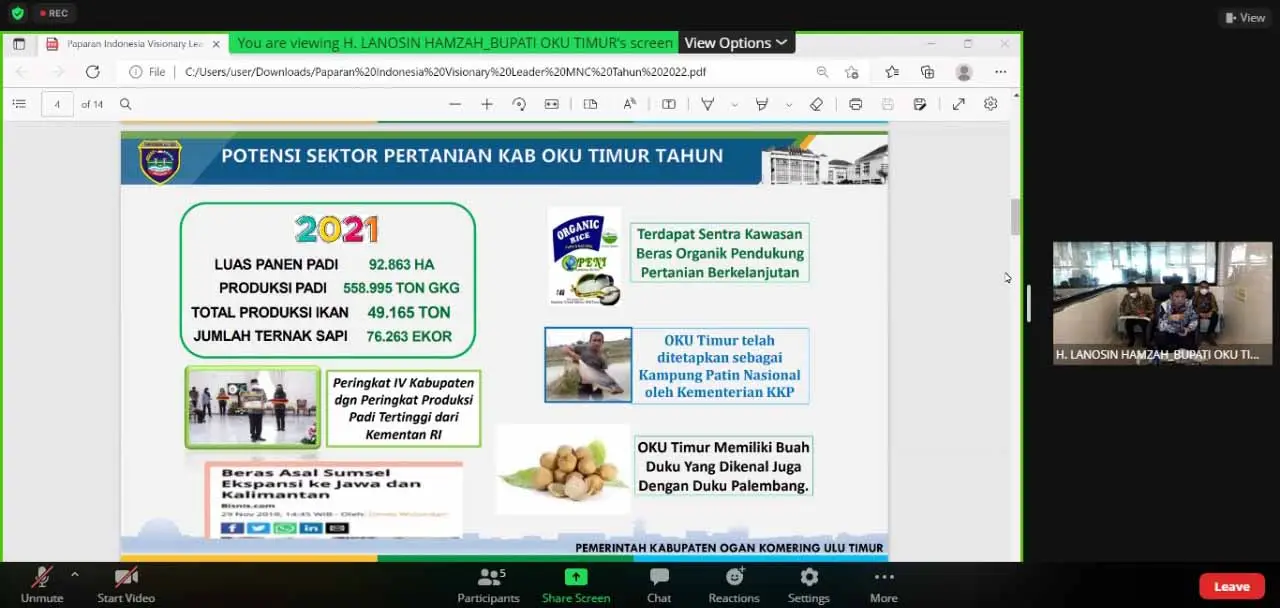Screen dimensions: 1280x608
Task: Rotate the PDF page
Action: click(x=519, y=104)
